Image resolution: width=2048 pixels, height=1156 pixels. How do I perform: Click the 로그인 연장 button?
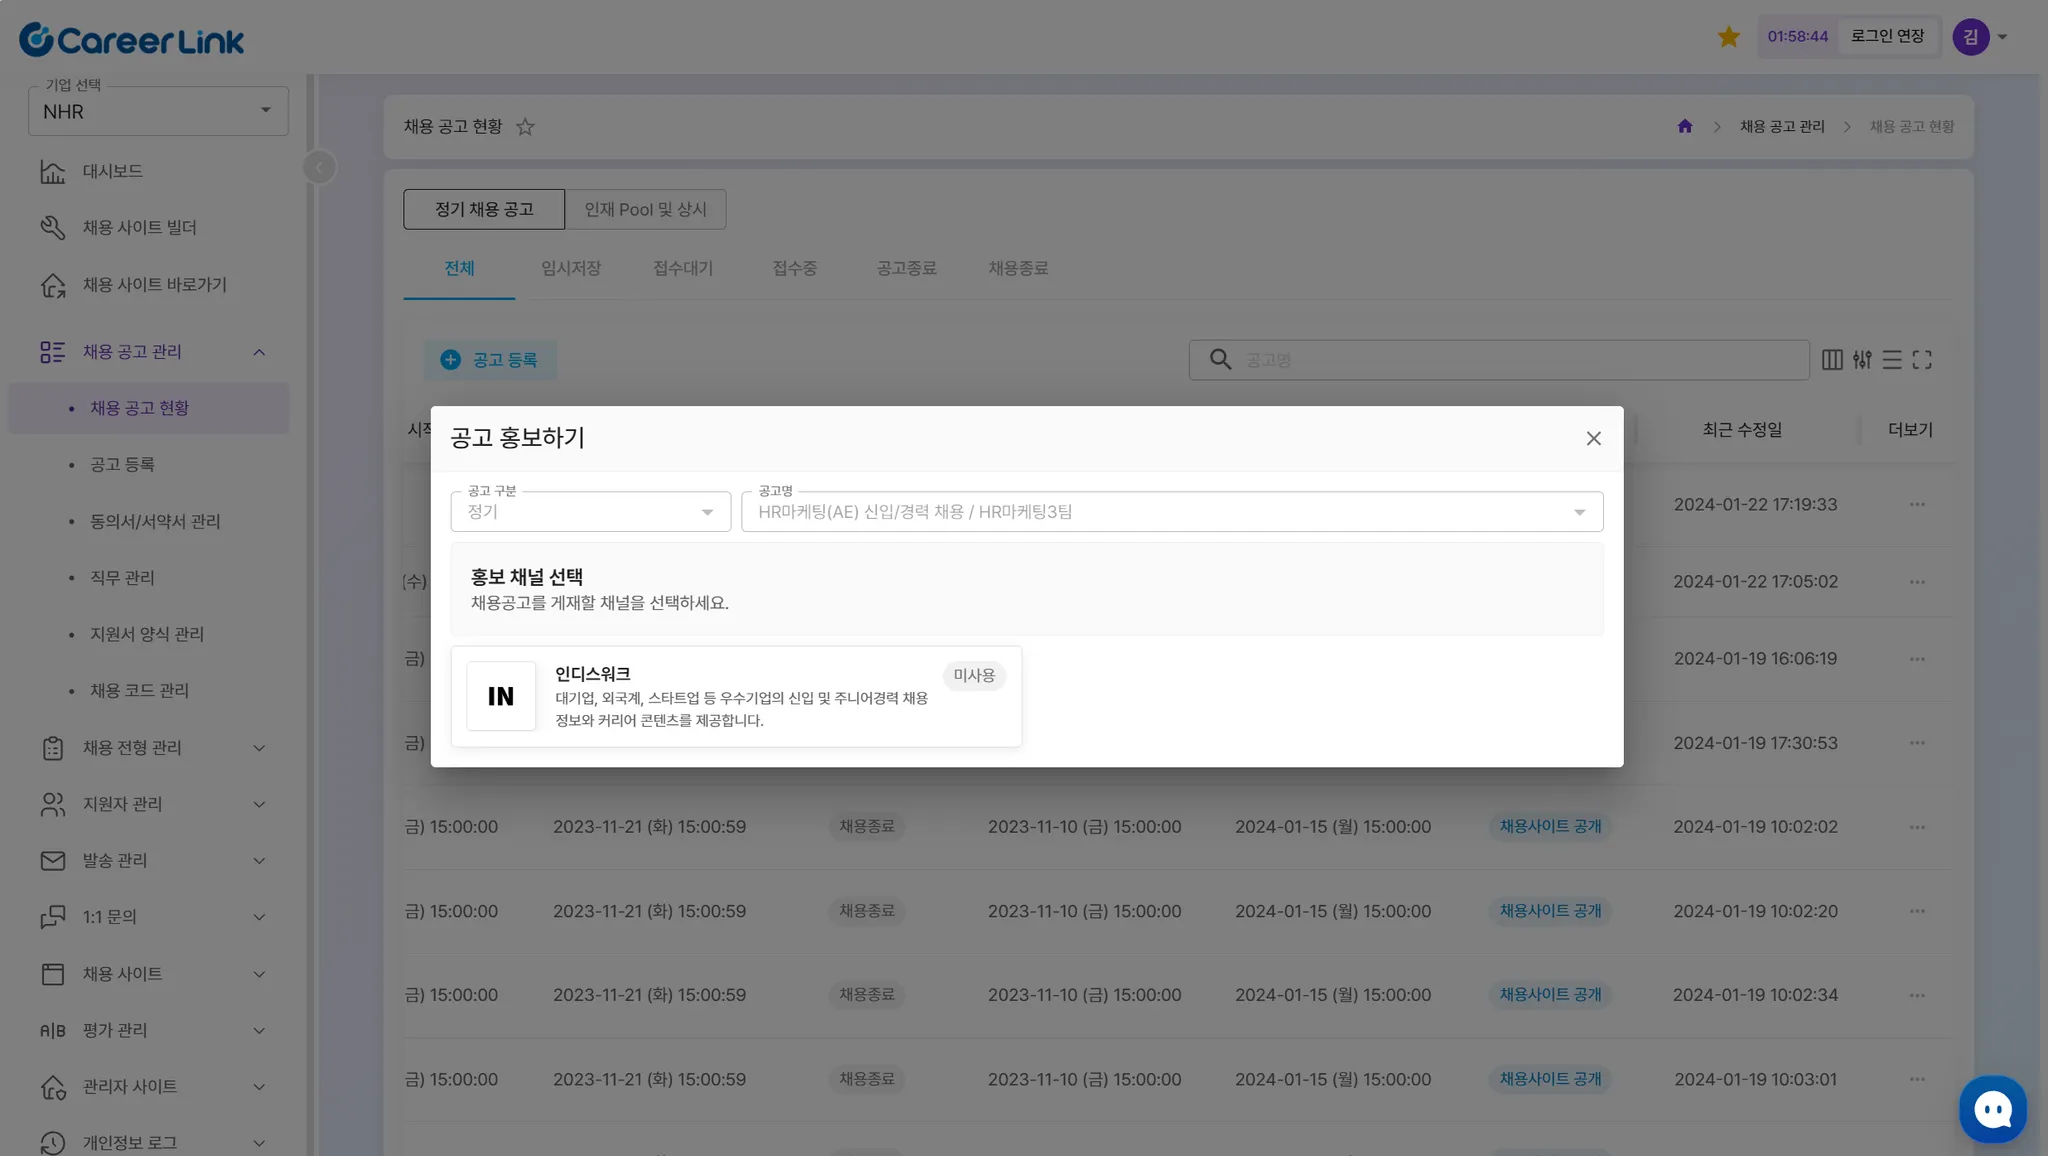pyautogui.click(x=1887, y=37)
